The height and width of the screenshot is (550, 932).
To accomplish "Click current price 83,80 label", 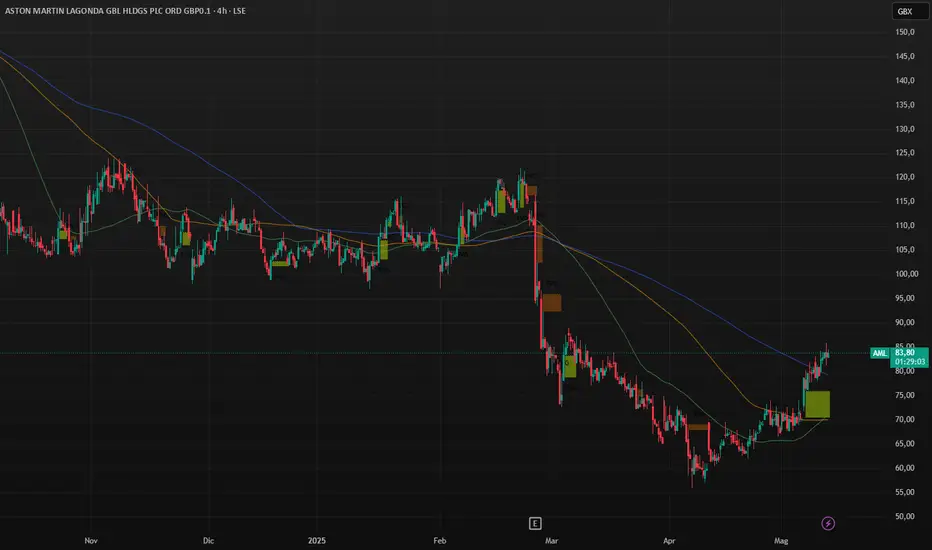I will tap(905, 353).
